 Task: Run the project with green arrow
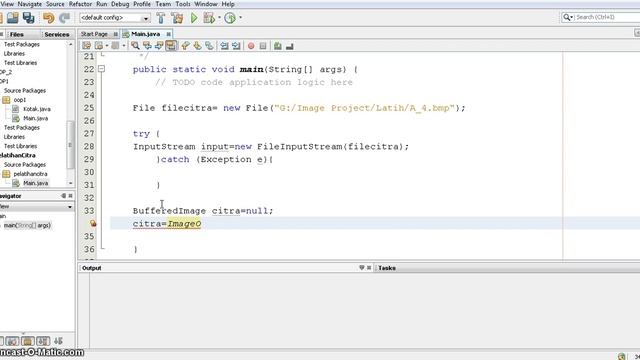(194, 18)
